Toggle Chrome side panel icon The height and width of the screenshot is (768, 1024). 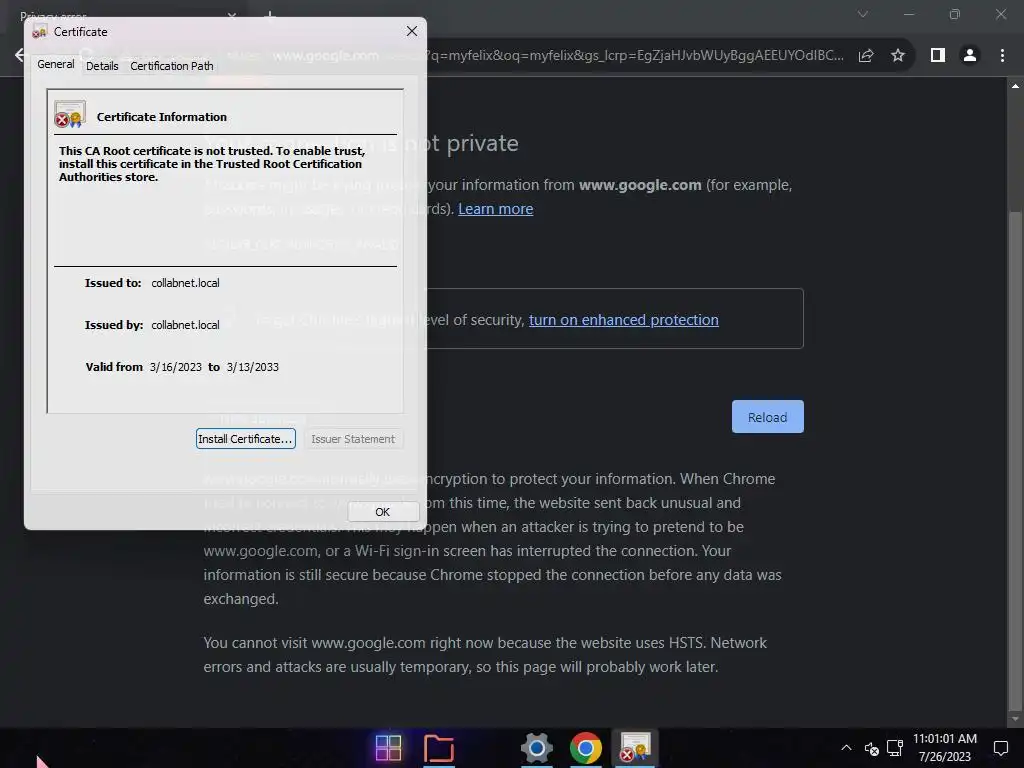coord(938,56)
